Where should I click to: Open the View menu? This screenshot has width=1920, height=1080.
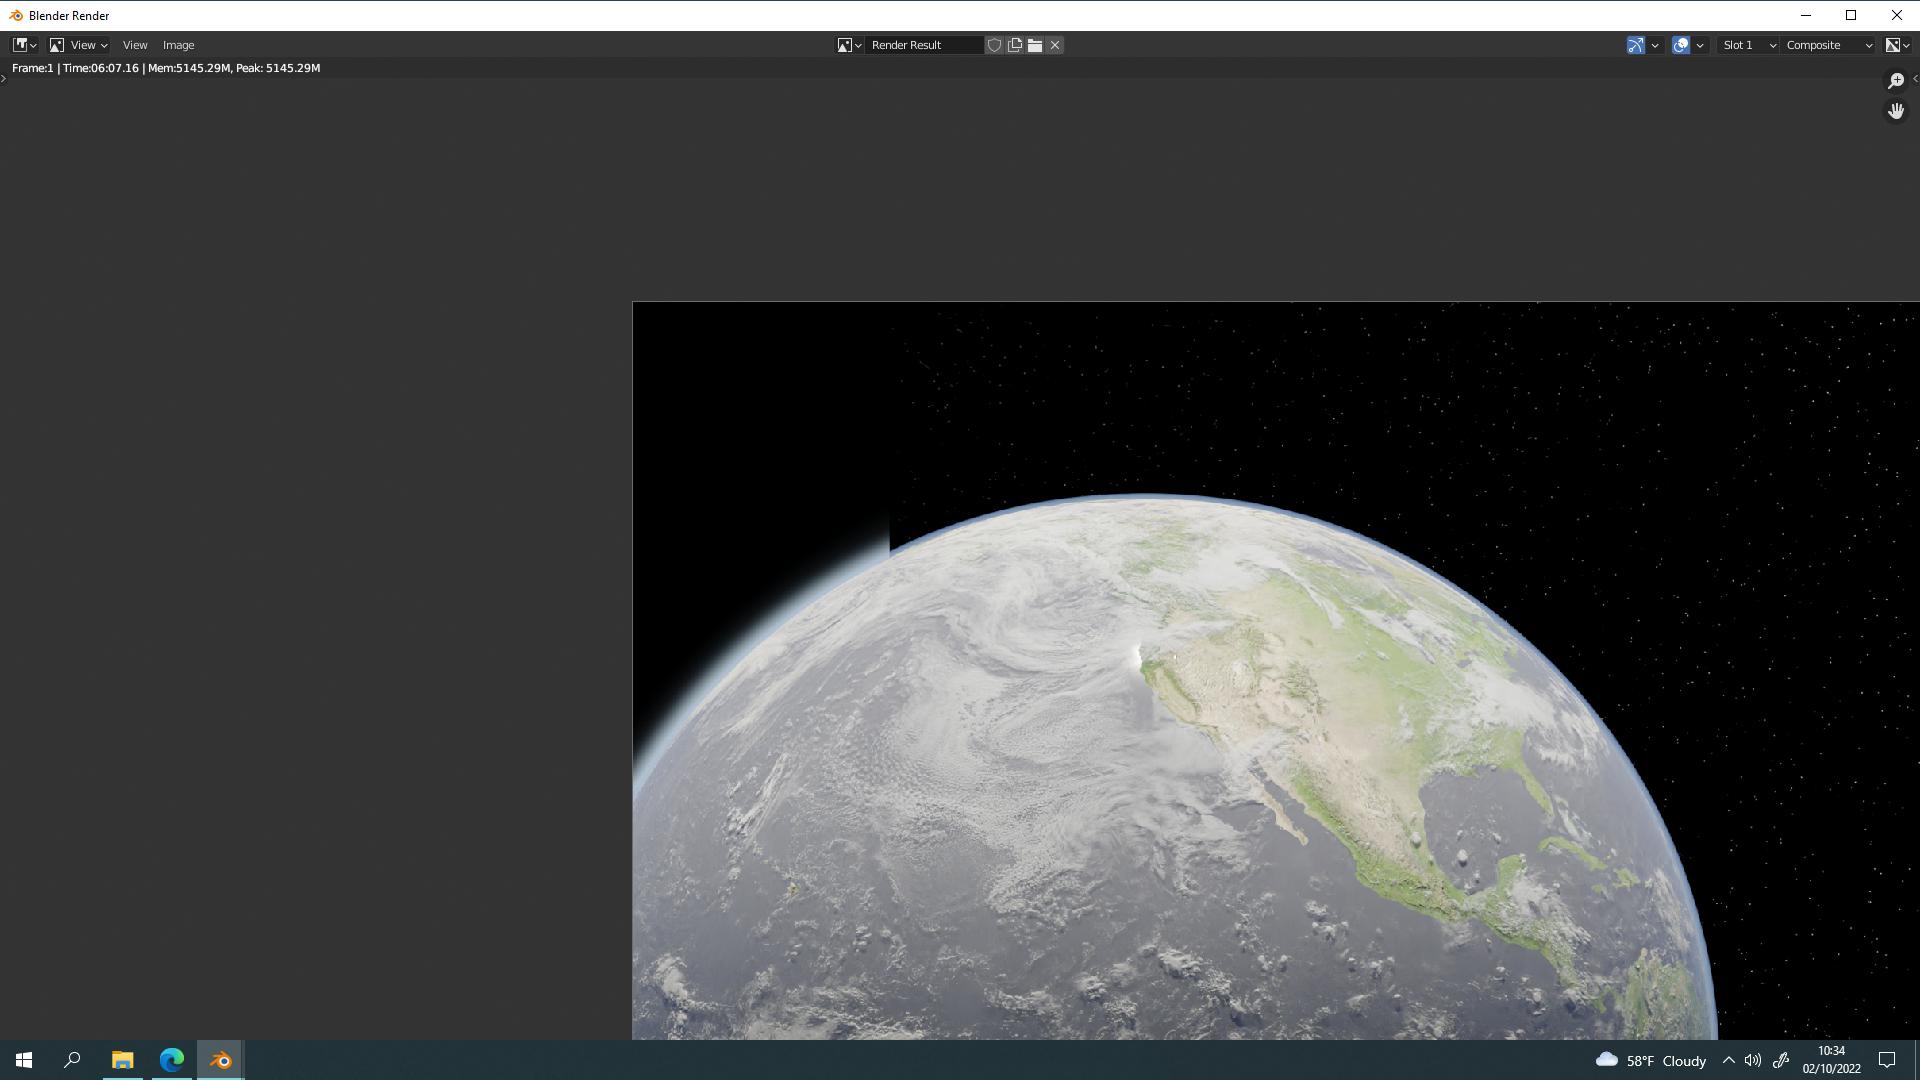pyautogui.click(x=135, y=45)
